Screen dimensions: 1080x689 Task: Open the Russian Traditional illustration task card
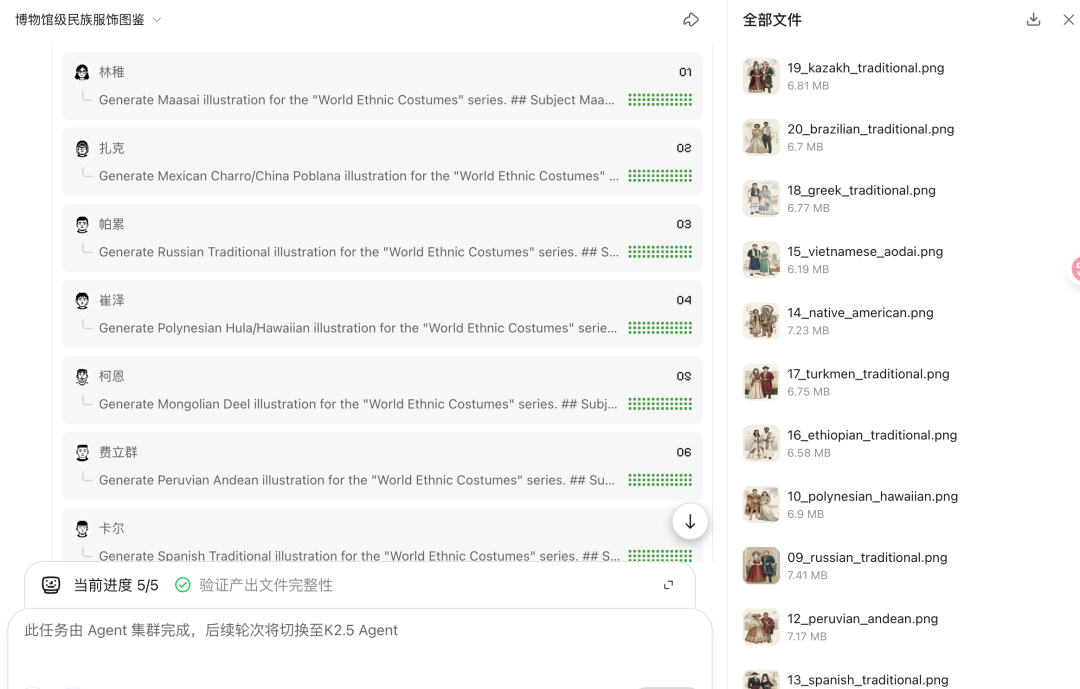coord(382,238)
